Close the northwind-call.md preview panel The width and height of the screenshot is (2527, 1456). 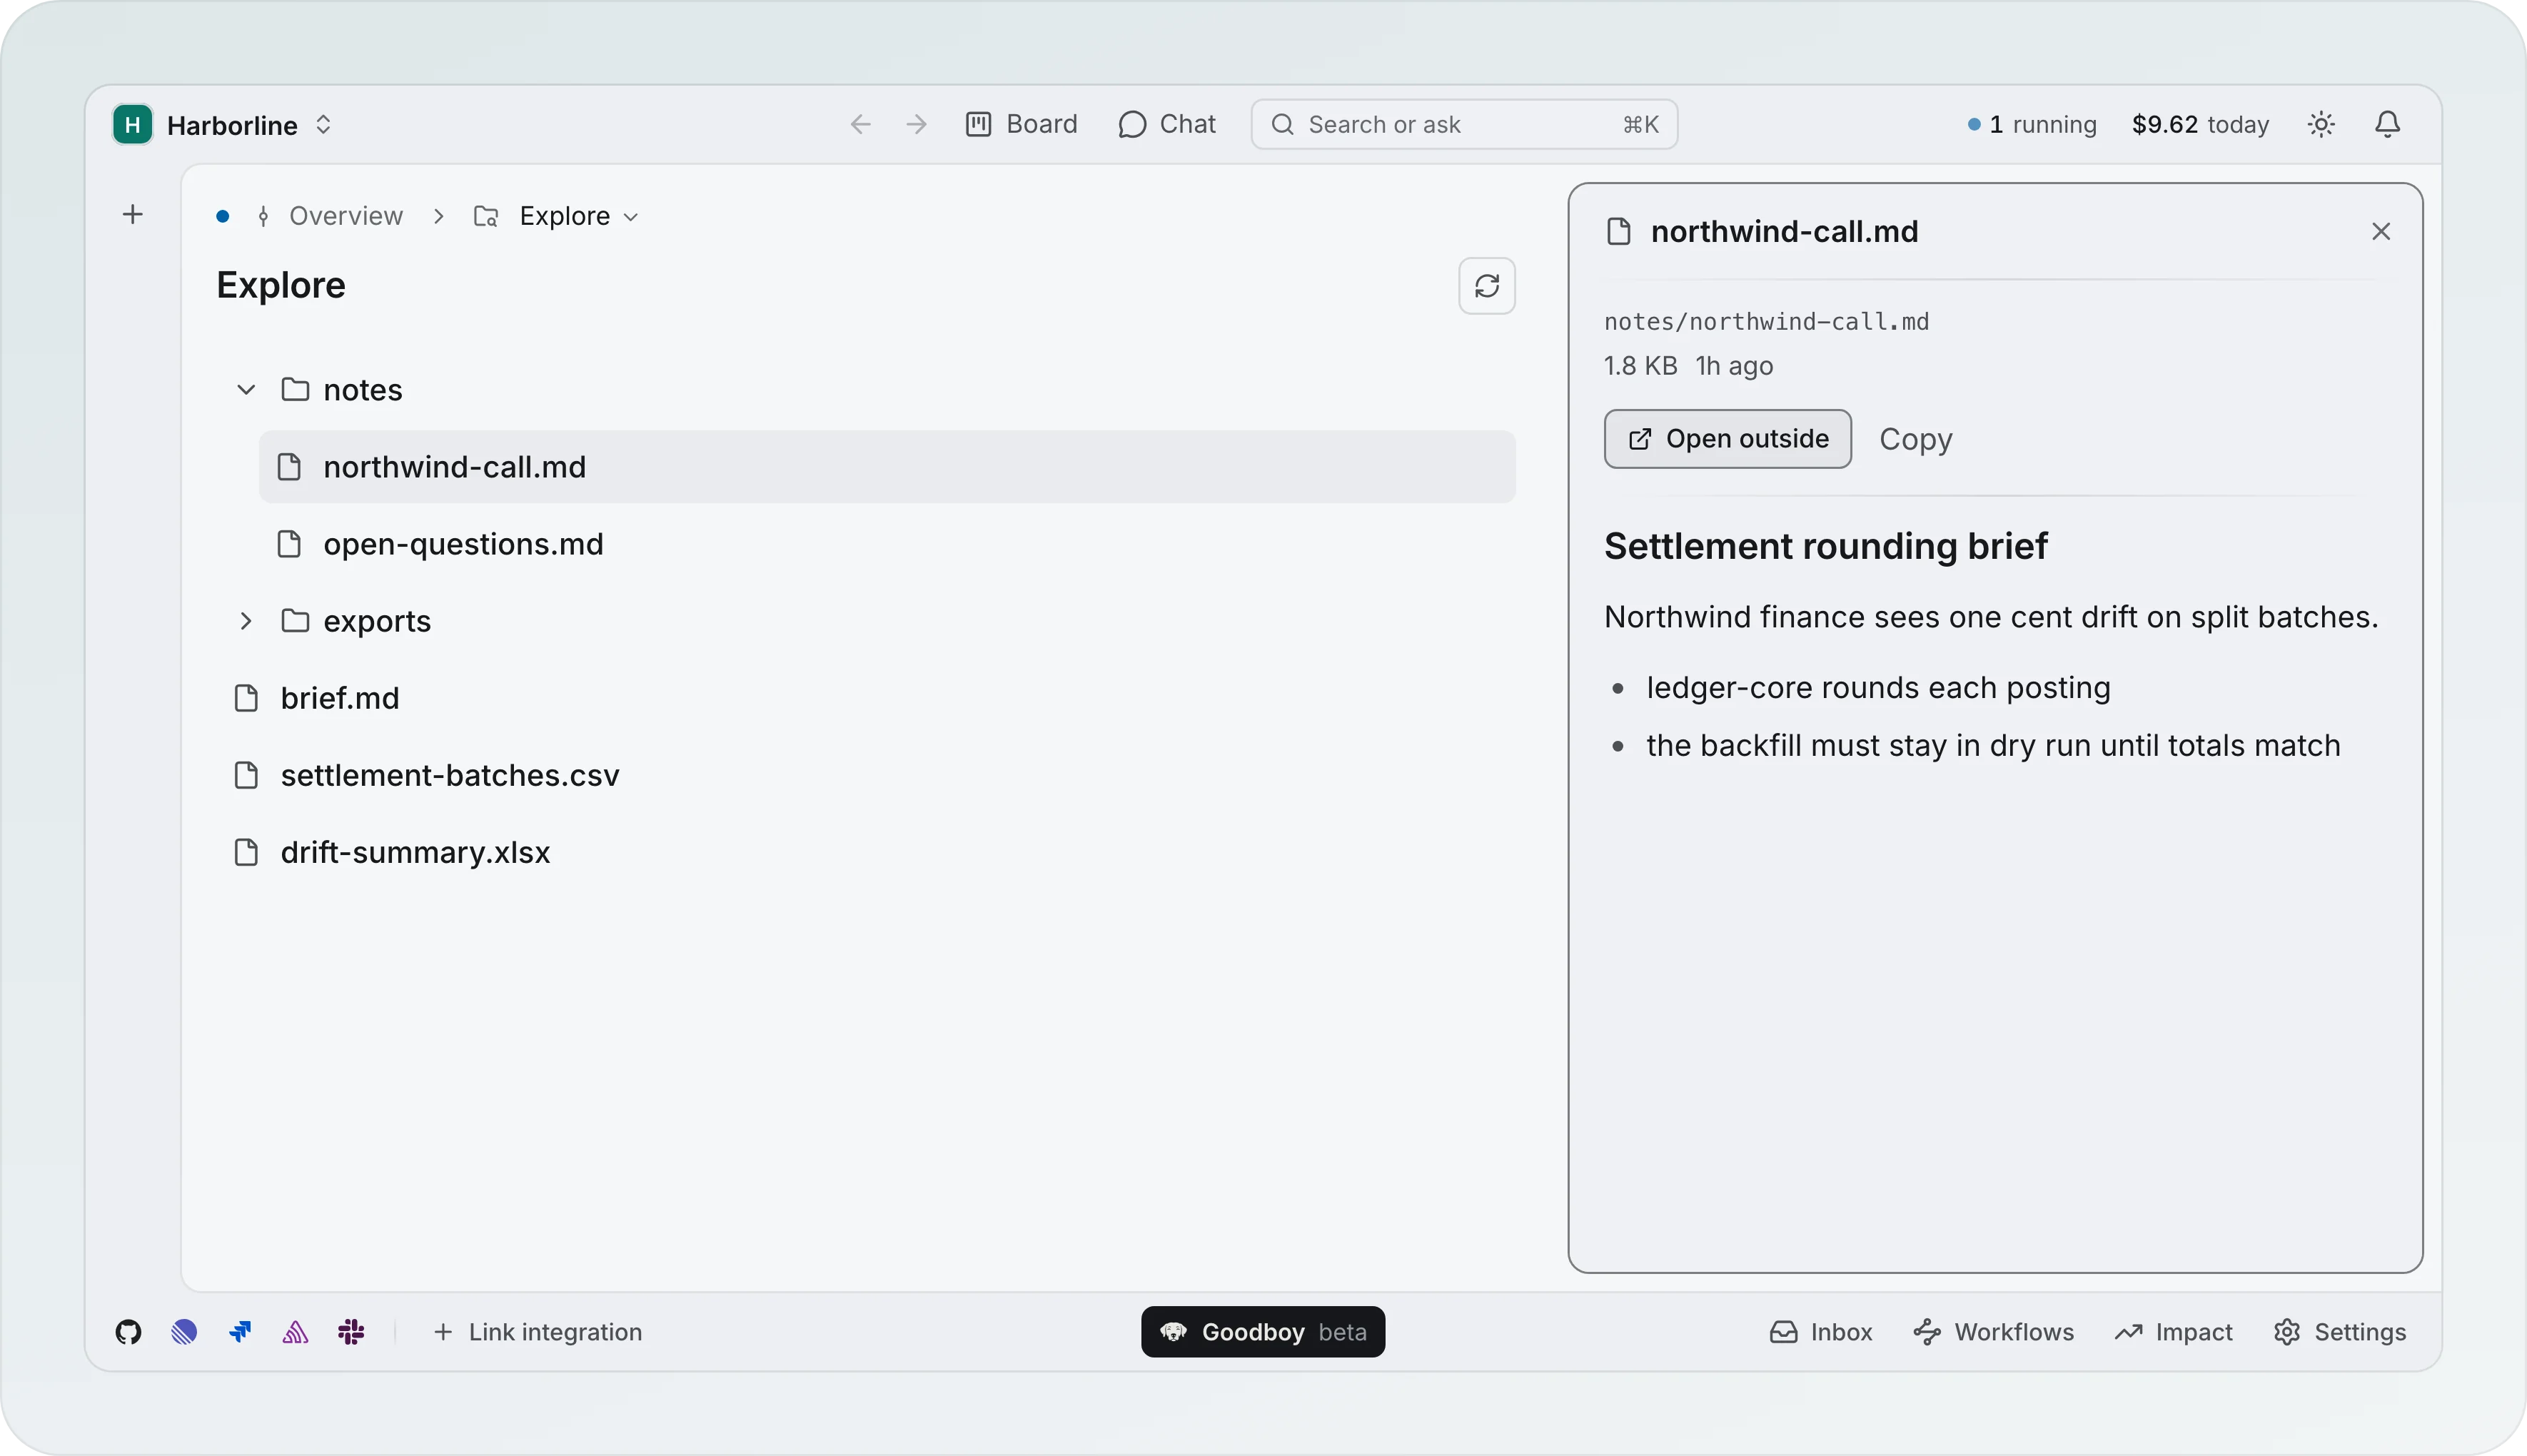[2381, 232]
